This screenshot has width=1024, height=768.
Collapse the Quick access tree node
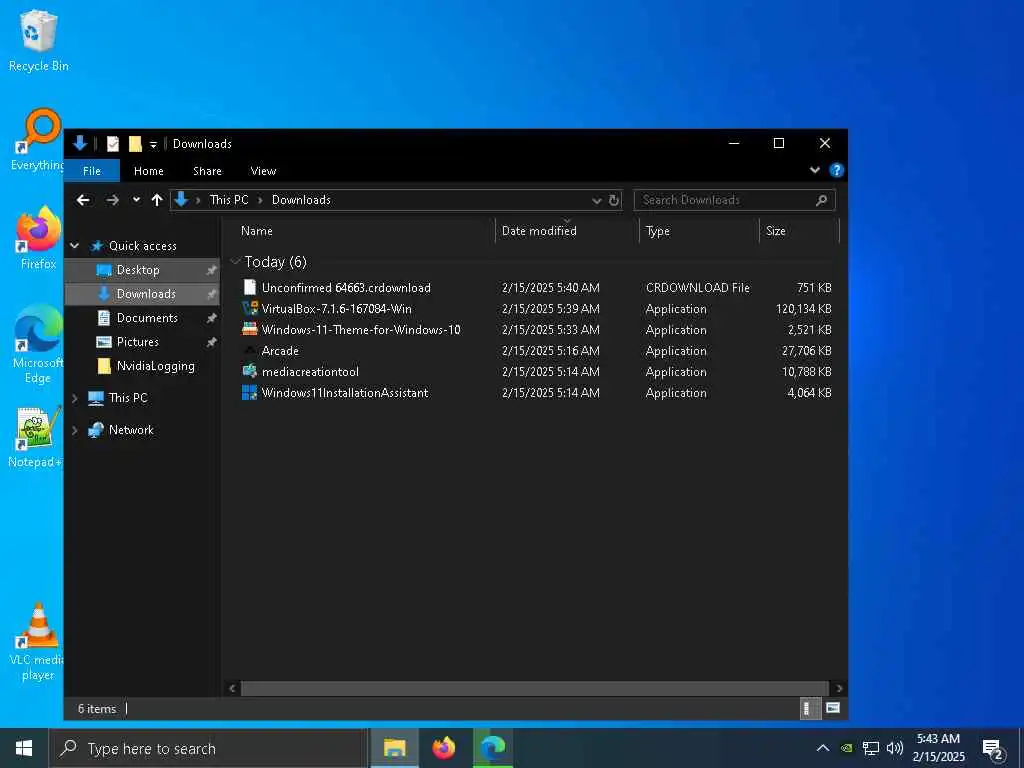point(74,246)
